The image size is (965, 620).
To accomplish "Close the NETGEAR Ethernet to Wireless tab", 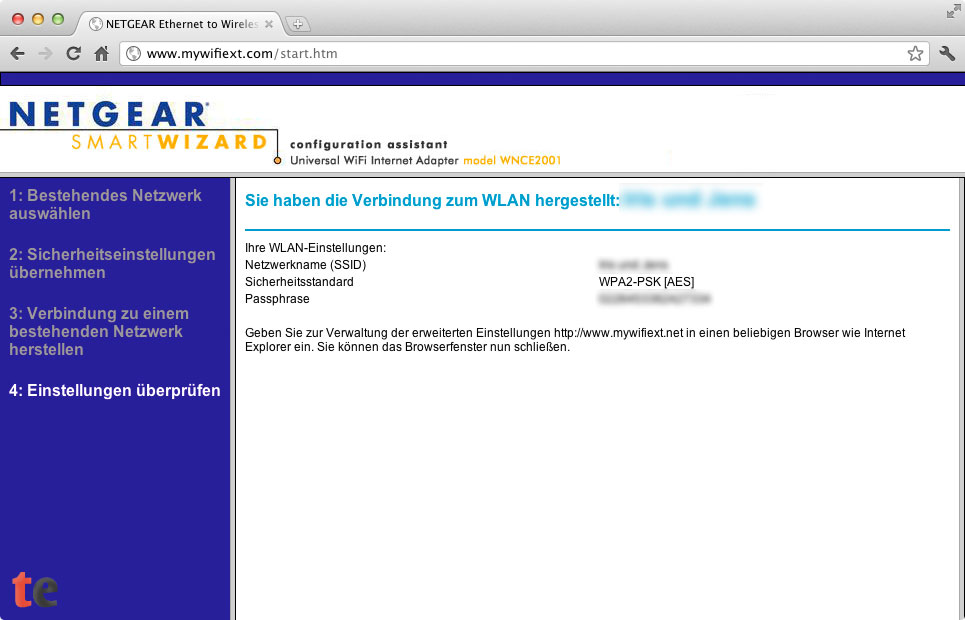I will tap(269, 24).
